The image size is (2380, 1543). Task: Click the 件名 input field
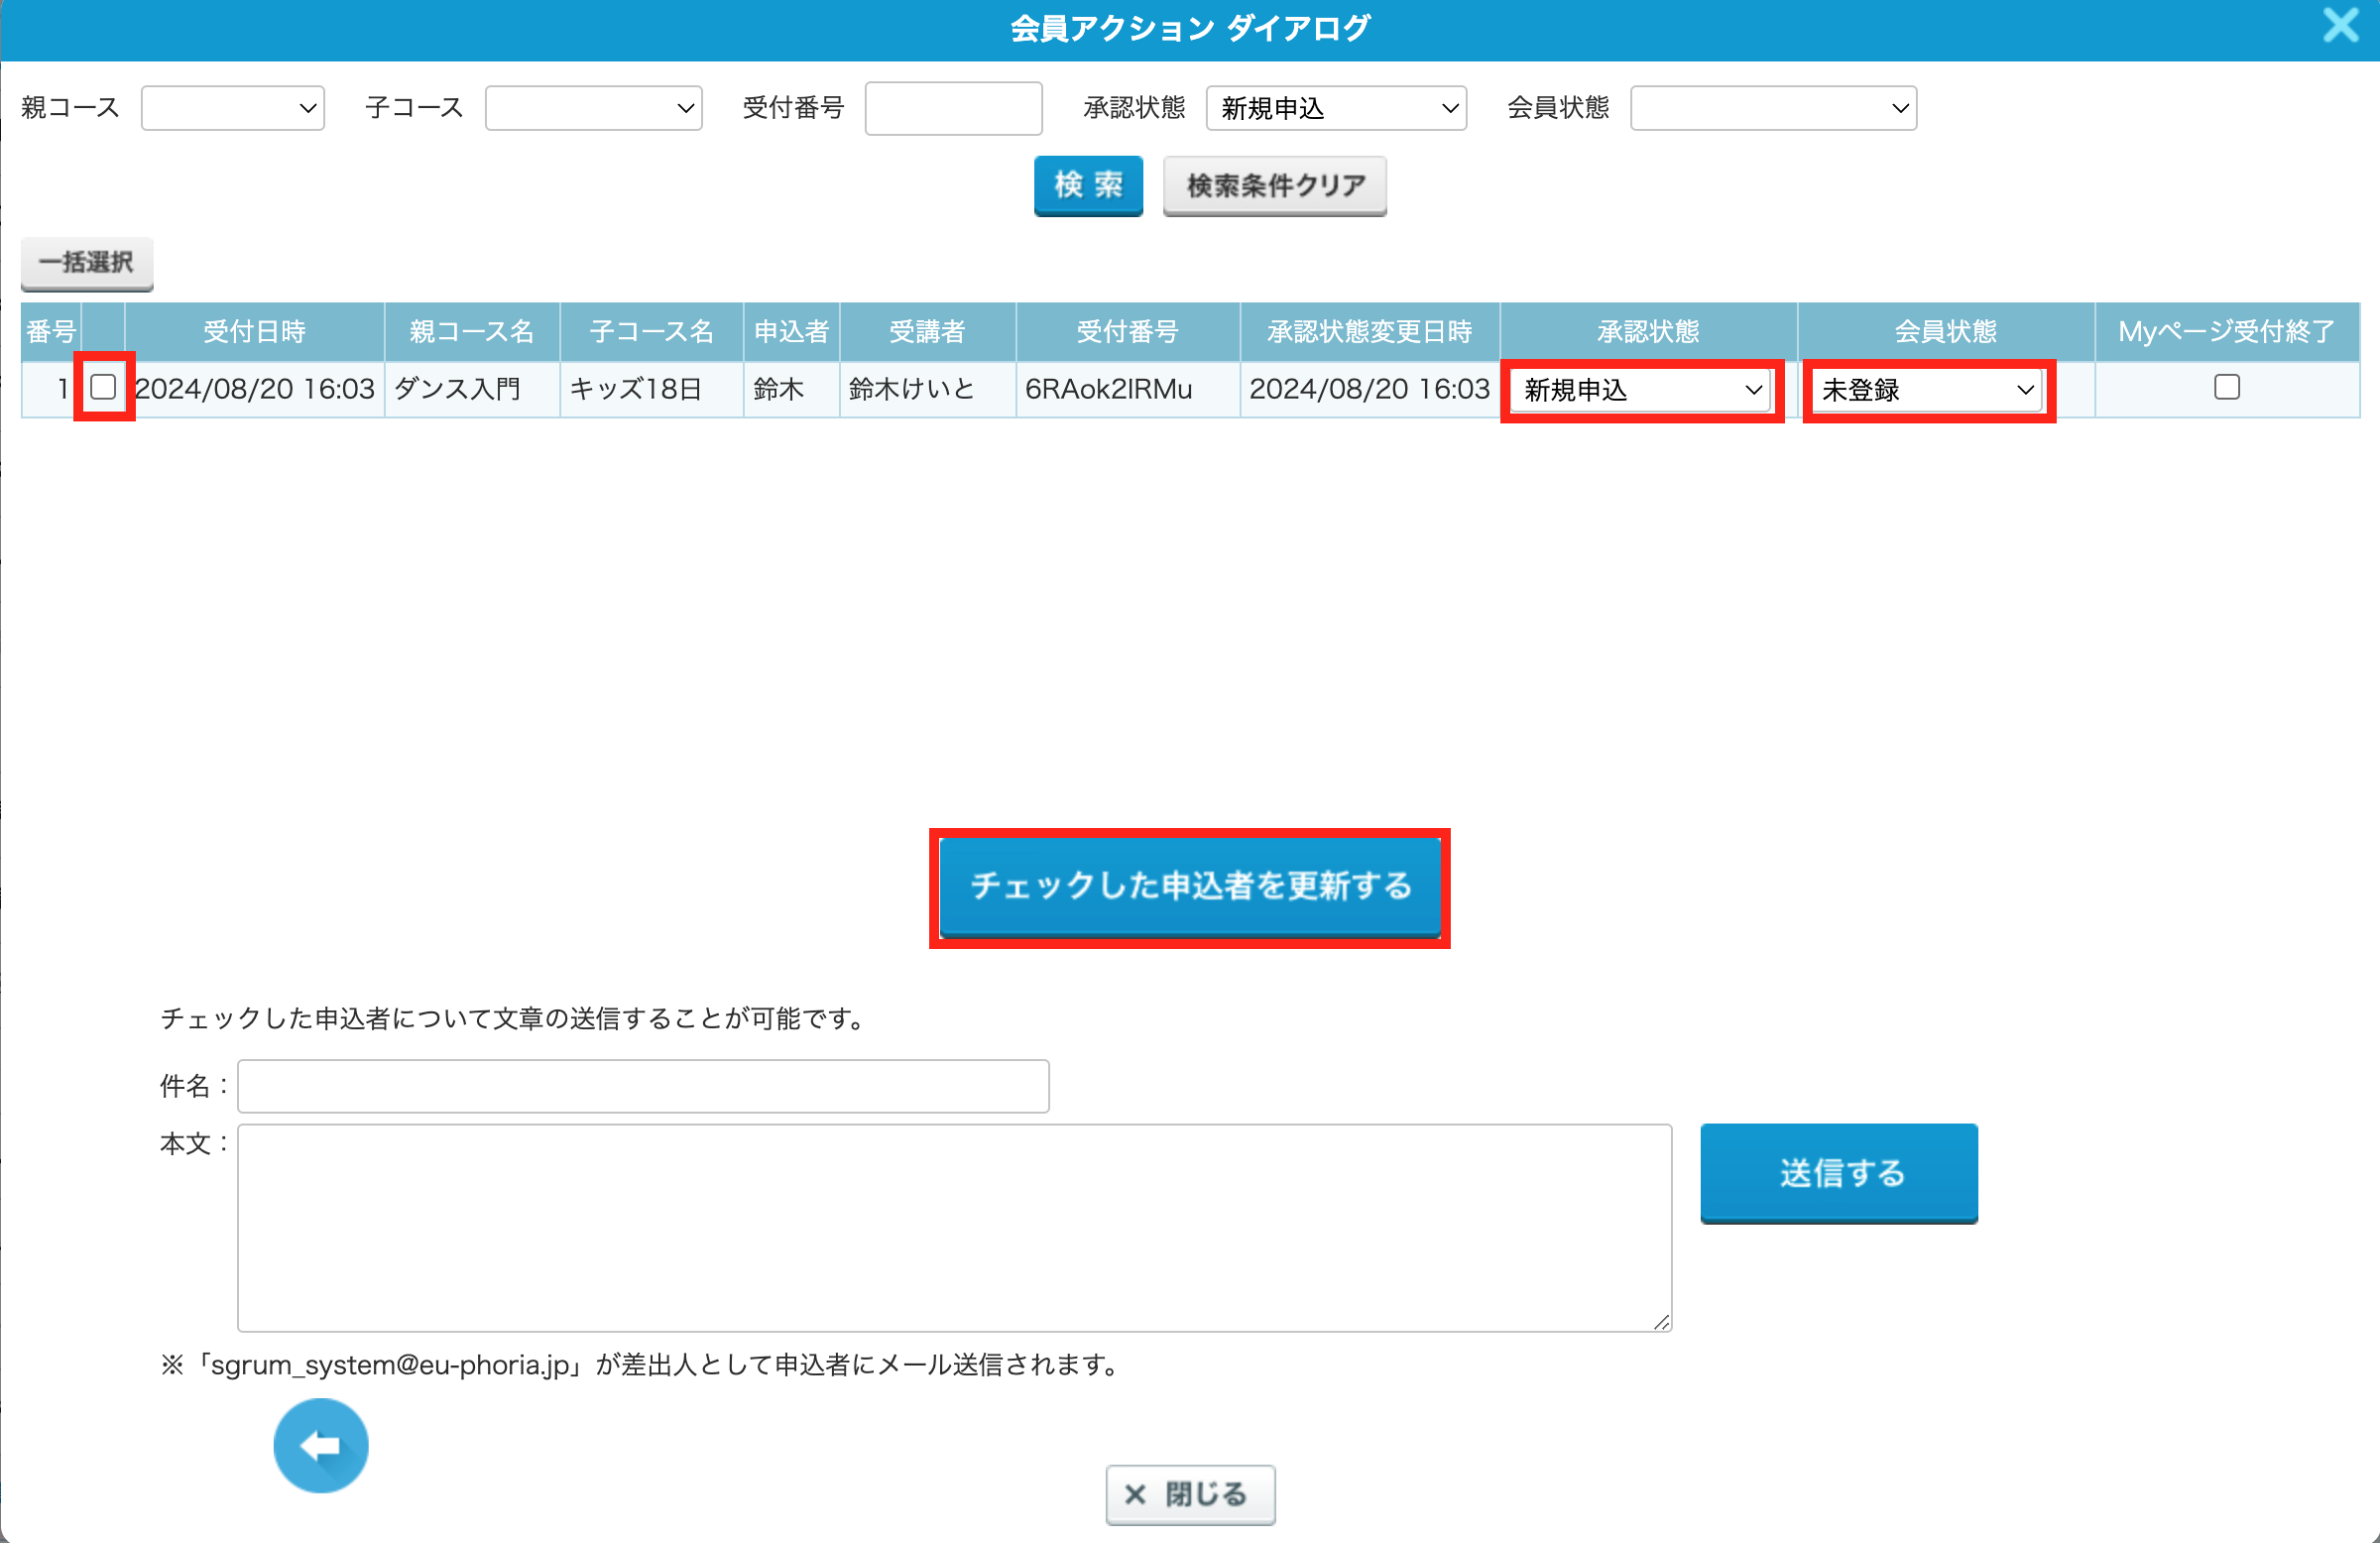pyautogui.click(x=643, y=1086)
